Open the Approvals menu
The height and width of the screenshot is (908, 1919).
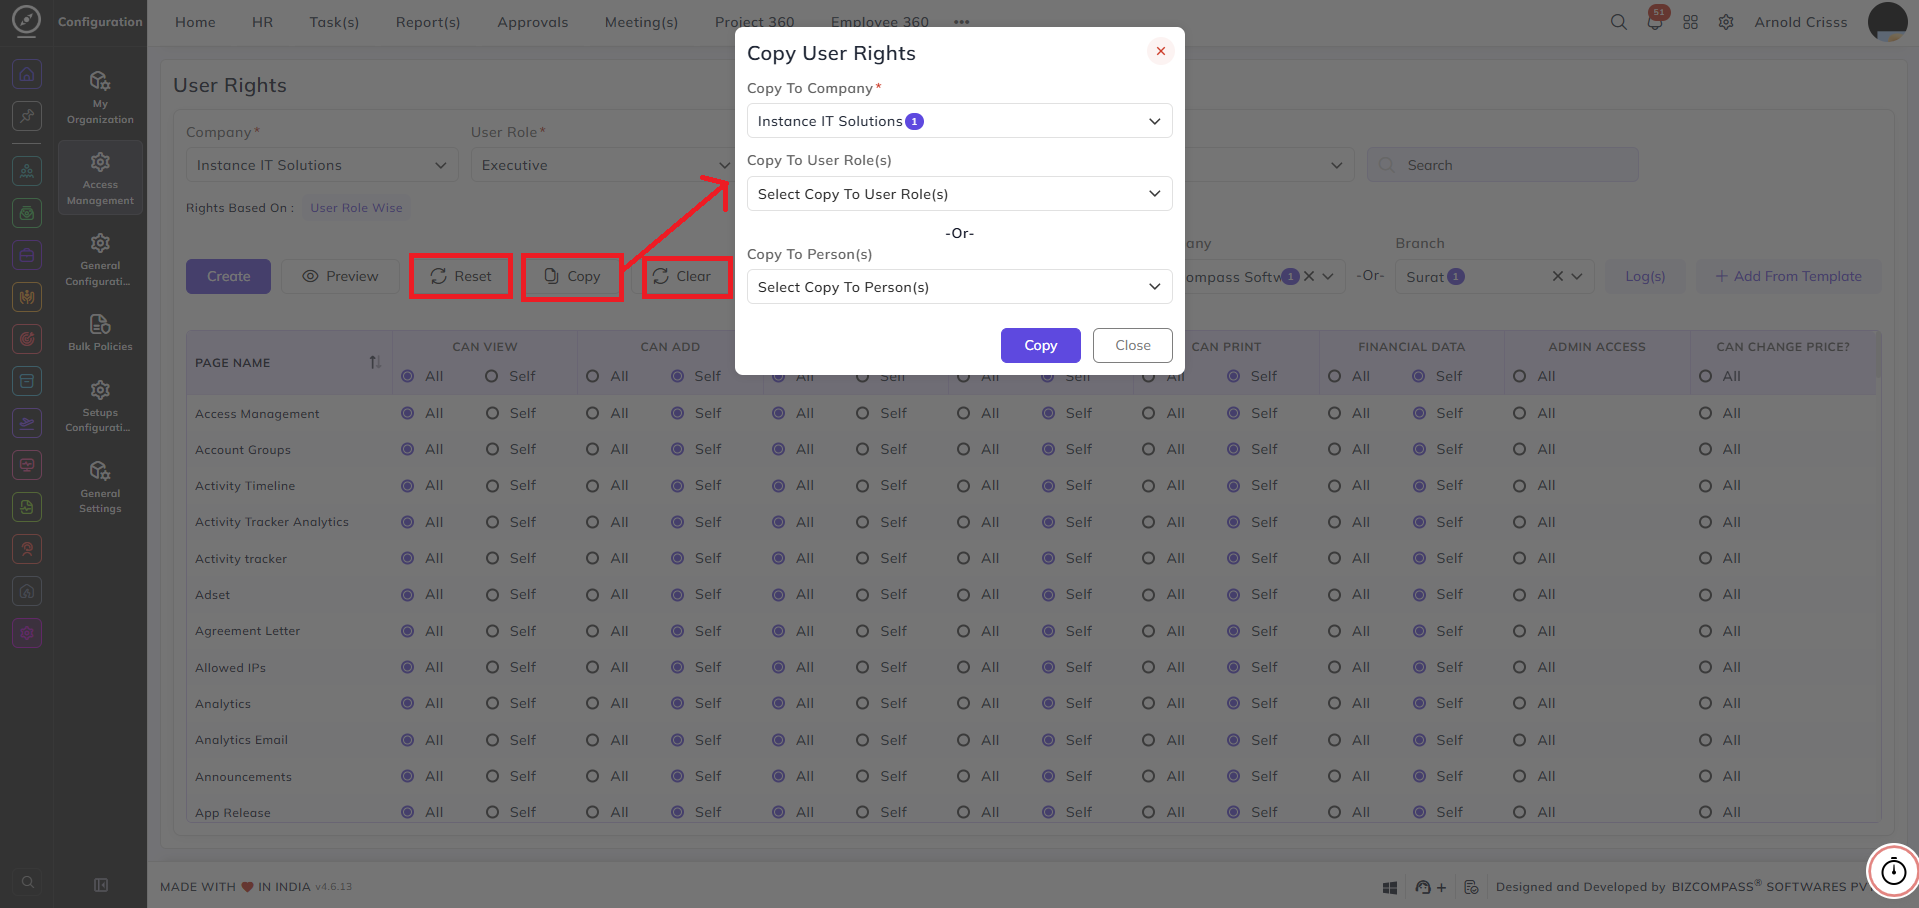532,22
